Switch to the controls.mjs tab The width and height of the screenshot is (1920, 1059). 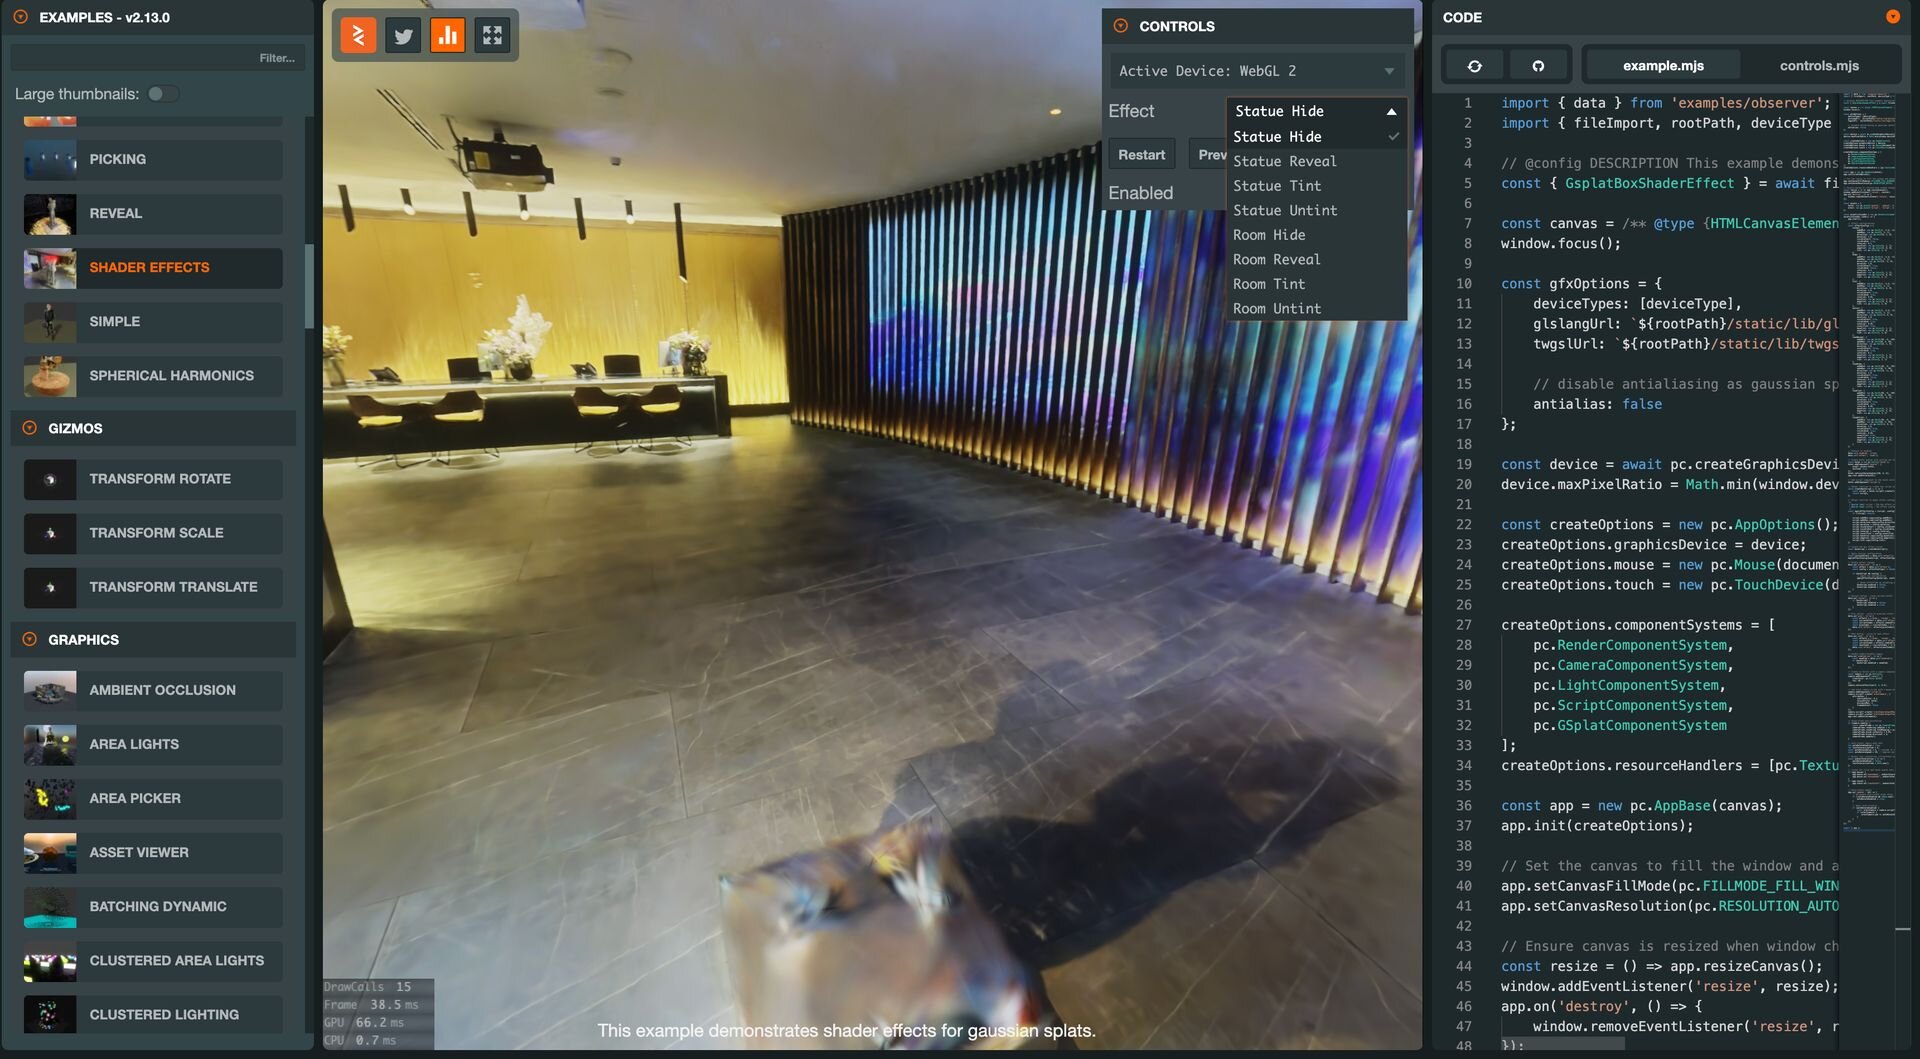pos(1818,66)
